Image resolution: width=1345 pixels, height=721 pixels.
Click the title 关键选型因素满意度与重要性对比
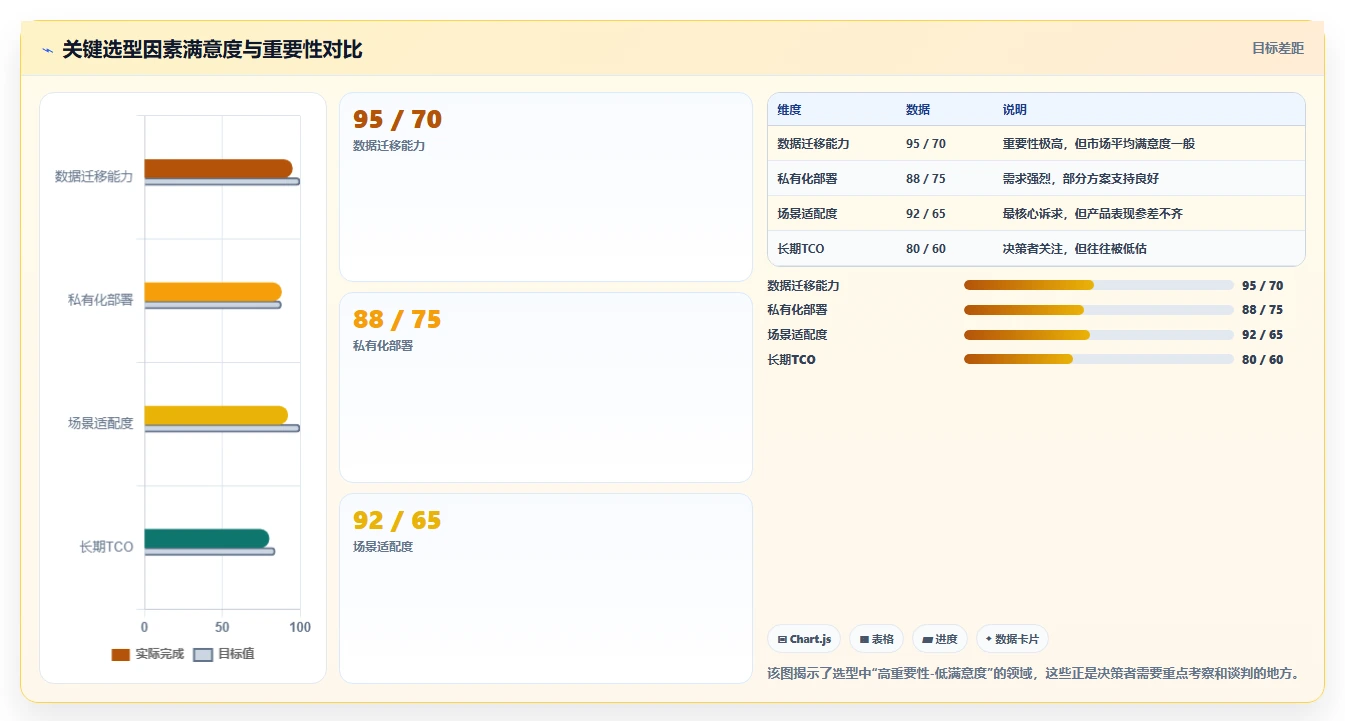pos(212,49)
